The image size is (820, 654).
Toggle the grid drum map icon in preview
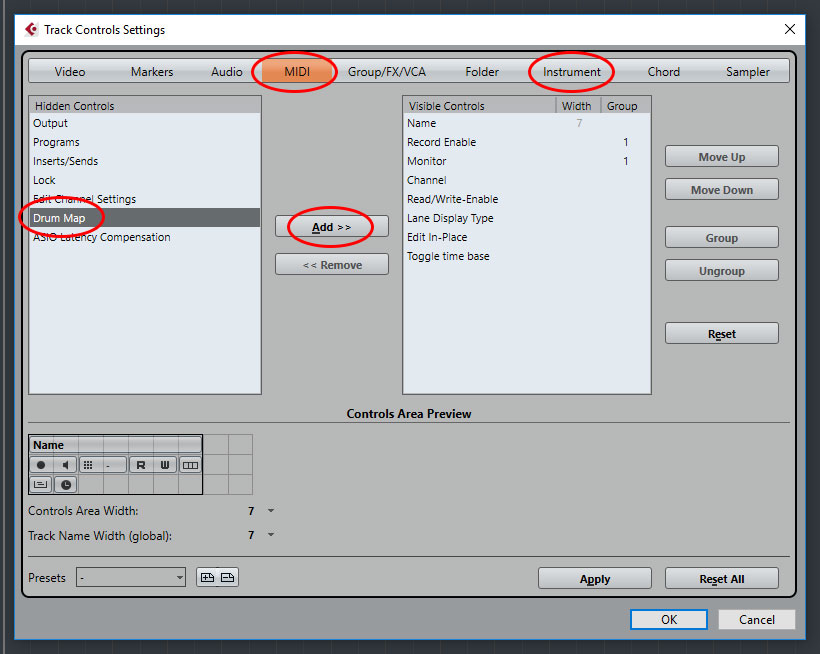tap(89, 465)
